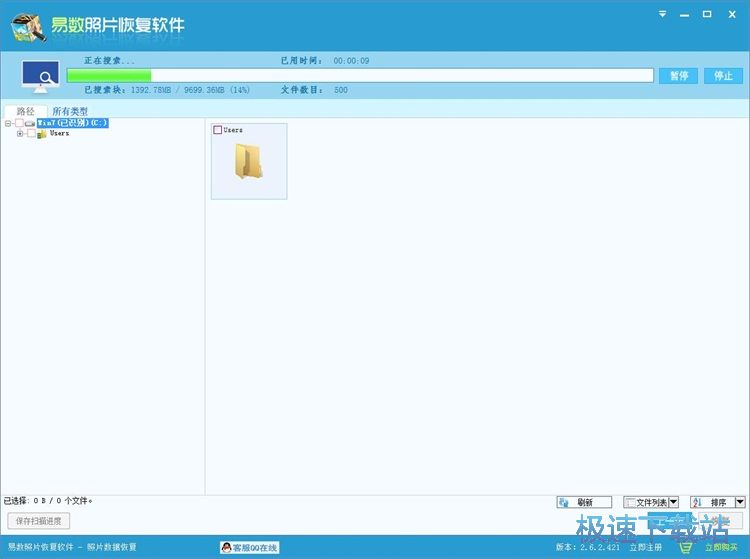Viewport: 750px width, 559px height.
Task: Open 客服QQ在线 customer service link
Action: tap(250, 547)
